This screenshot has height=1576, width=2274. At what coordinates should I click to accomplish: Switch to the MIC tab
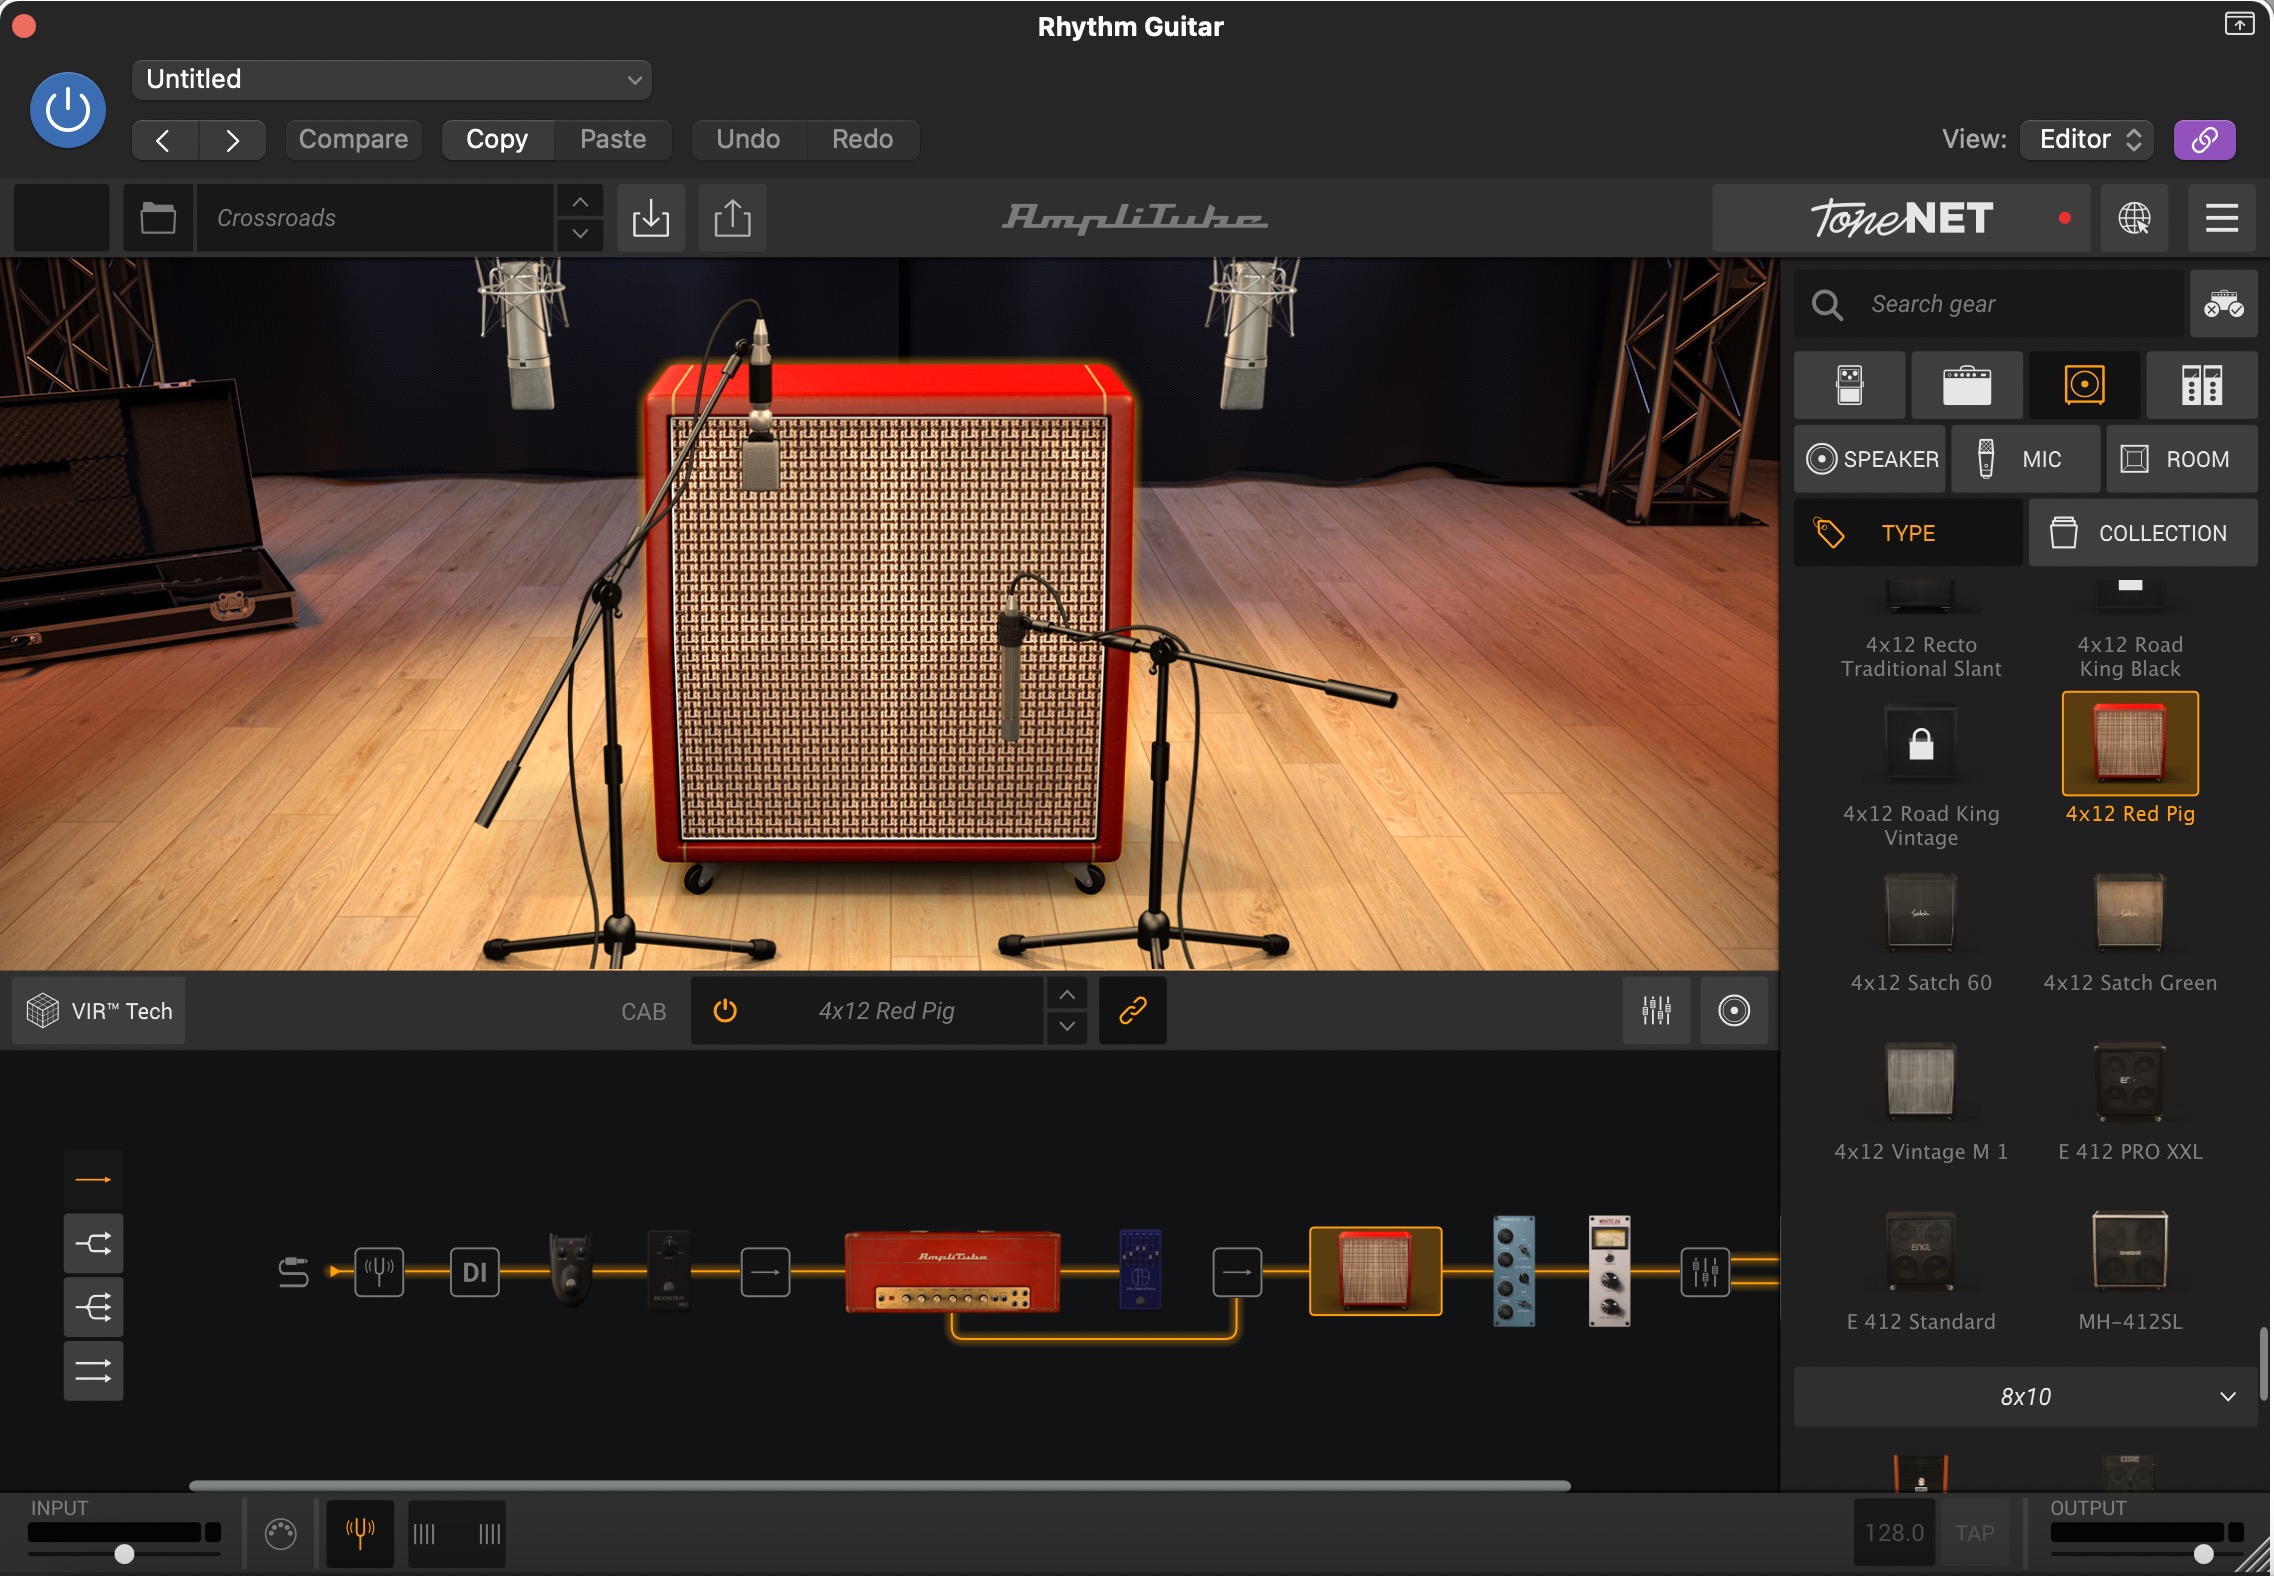point(2026,459)
